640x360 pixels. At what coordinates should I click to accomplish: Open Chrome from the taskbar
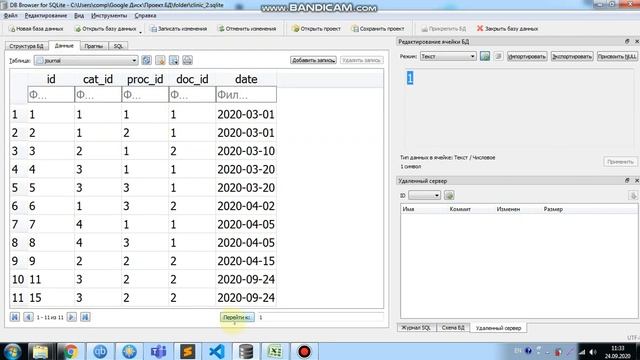point(70,351)
